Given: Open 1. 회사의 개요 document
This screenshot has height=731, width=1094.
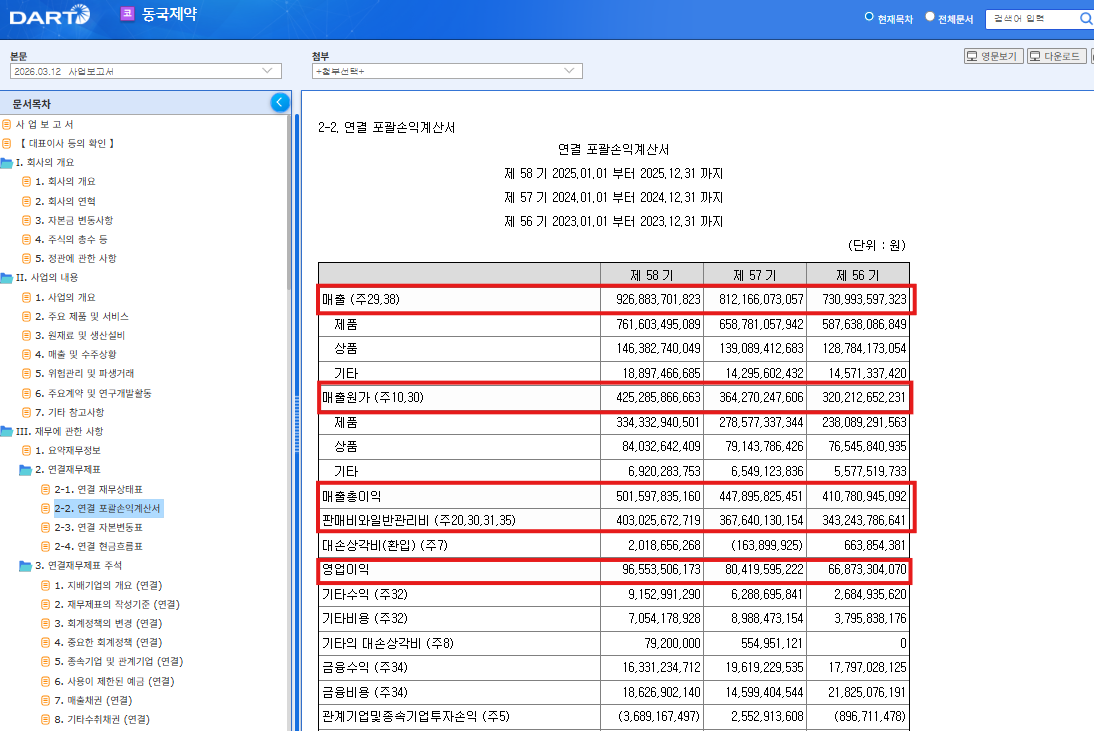Looking at the screenshot, I should (65, 181).
